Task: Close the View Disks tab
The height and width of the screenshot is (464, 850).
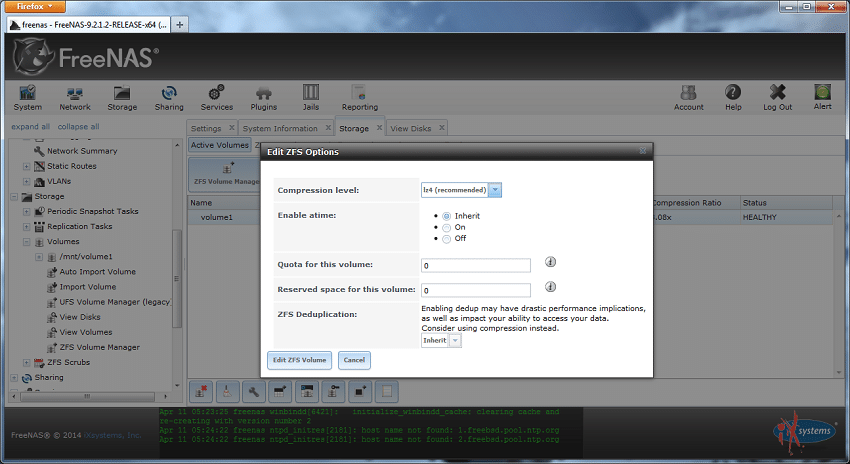Action: [442, 128]
